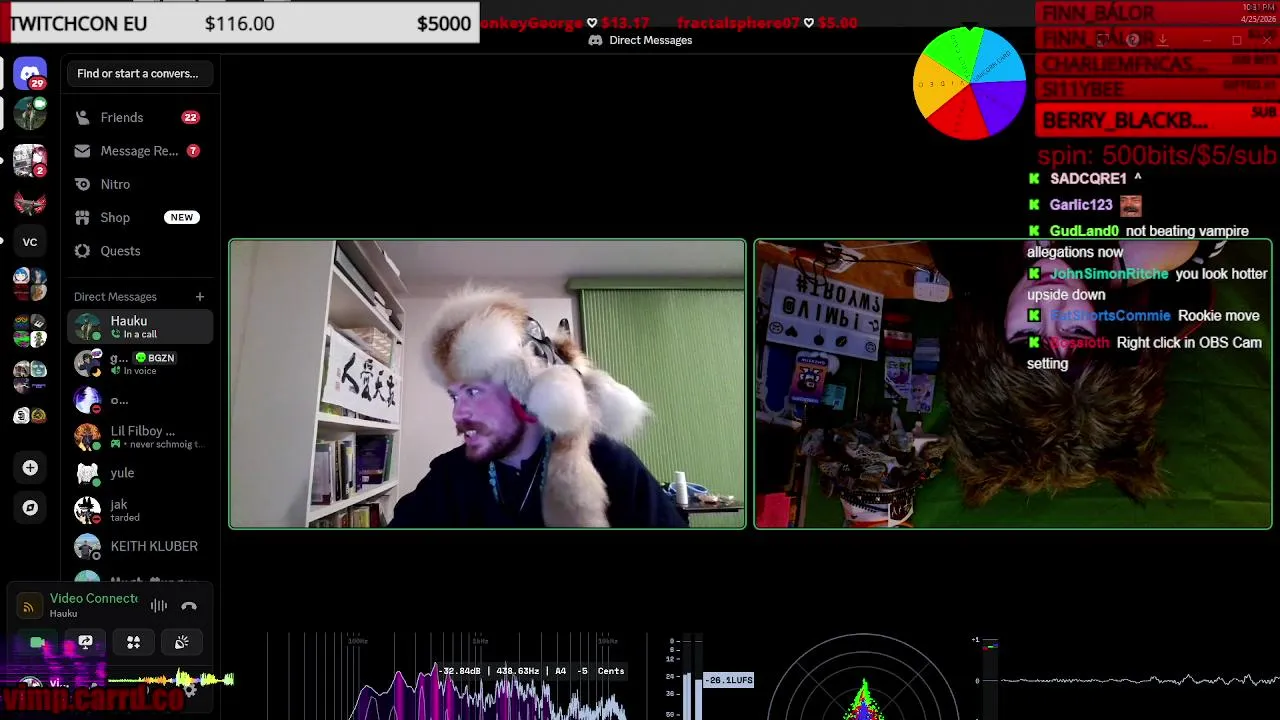This screenshot has height=720, width=1280.
Task: Click connection signal icon beside Video Connected
Action: pos(28,606)
